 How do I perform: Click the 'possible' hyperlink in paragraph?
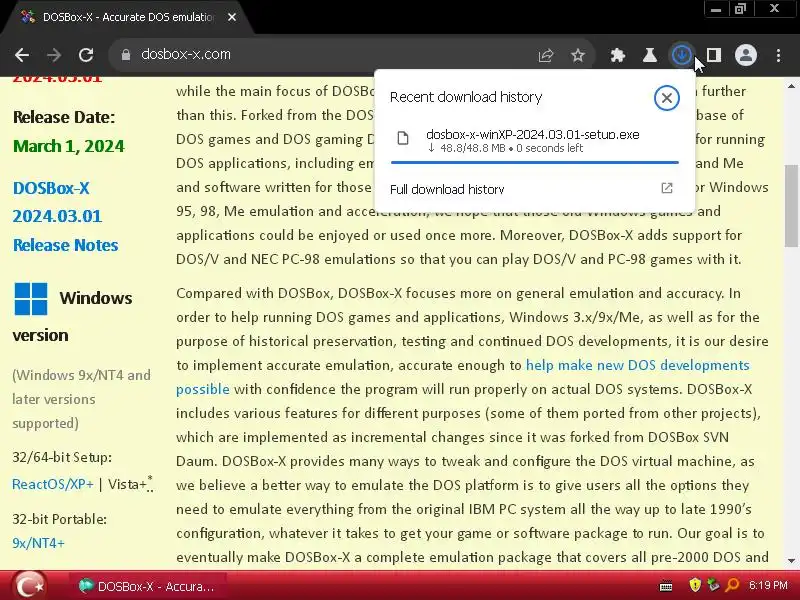(203, 389)
